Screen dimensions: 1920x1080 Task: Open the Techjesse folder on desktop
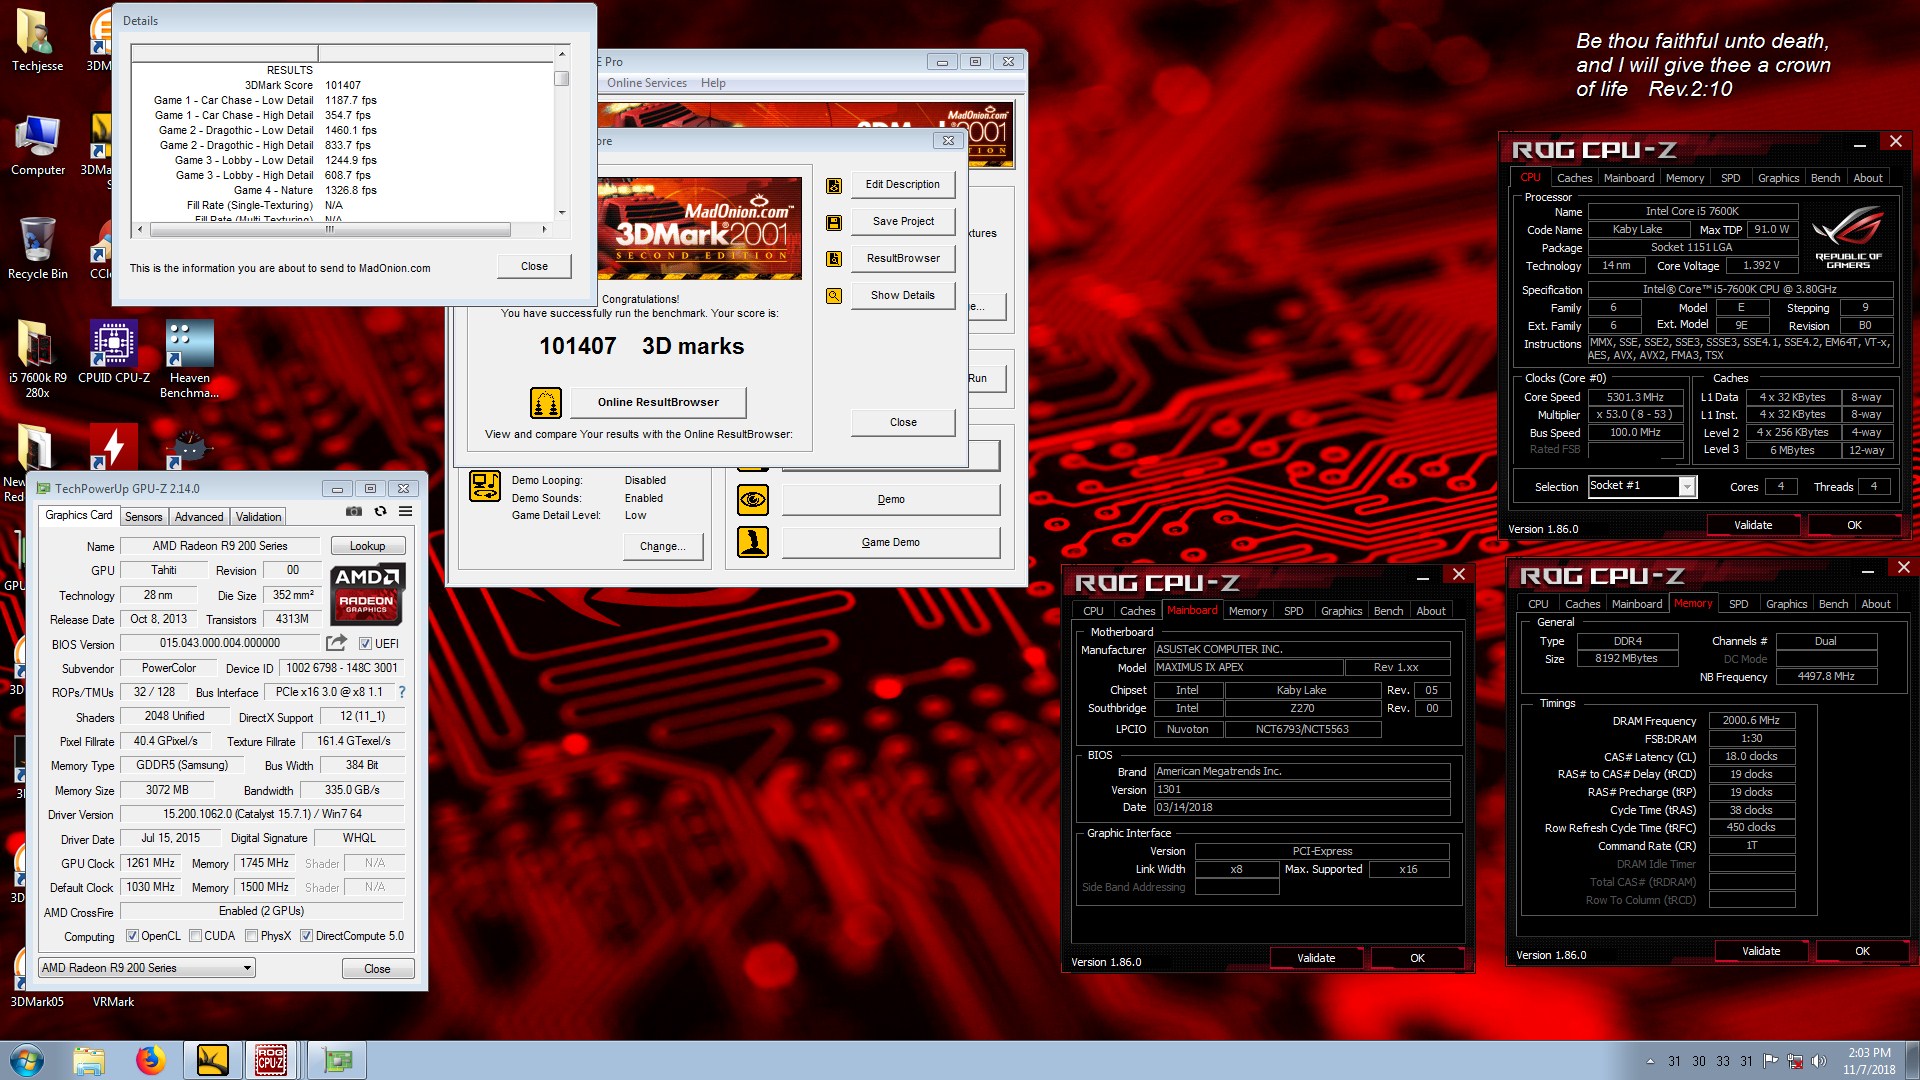(x=37, y=40)
